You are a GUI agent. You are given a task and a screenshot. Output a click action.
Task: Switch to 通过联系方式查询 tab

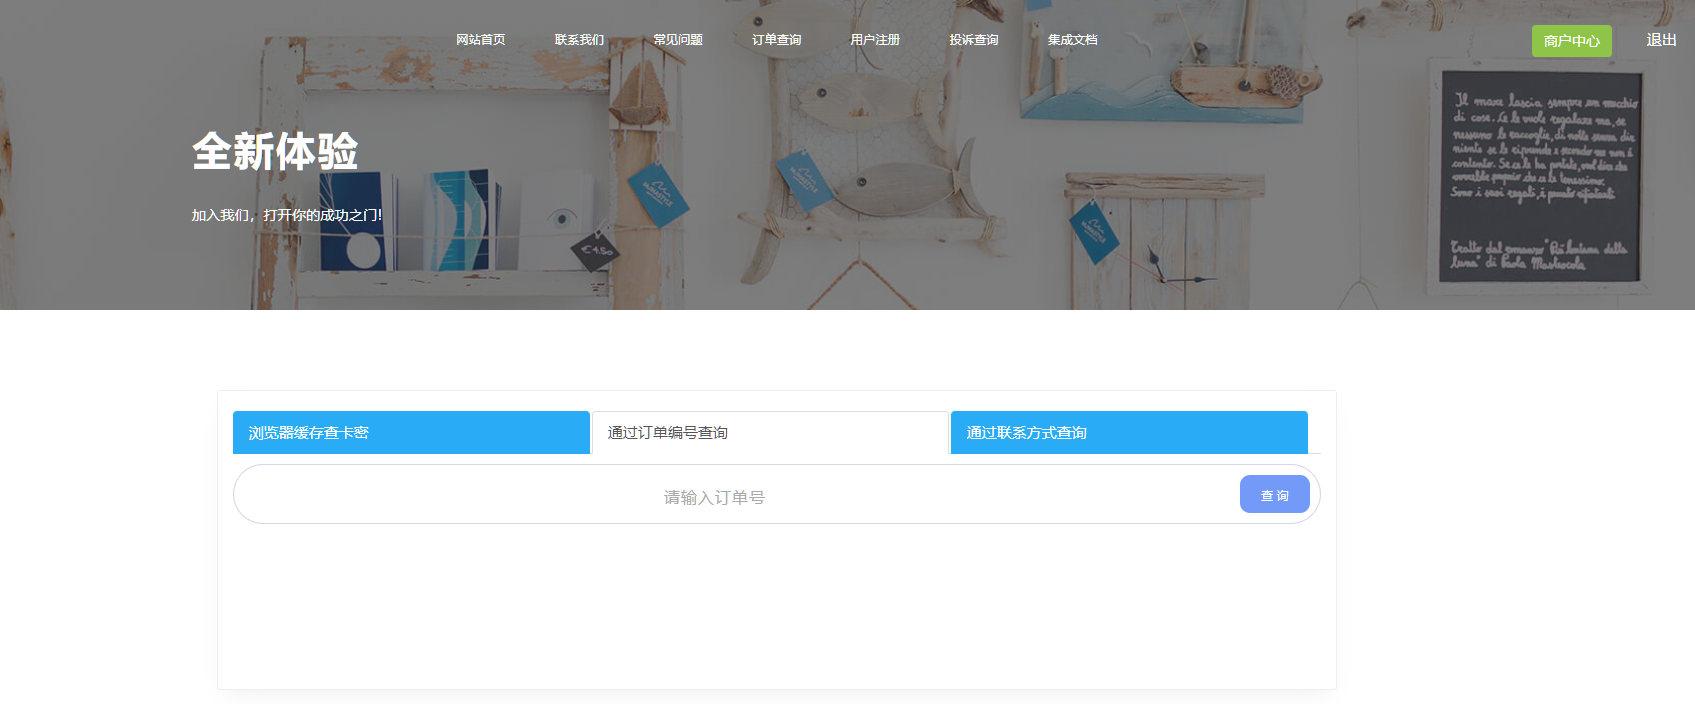click(1129, 432)
